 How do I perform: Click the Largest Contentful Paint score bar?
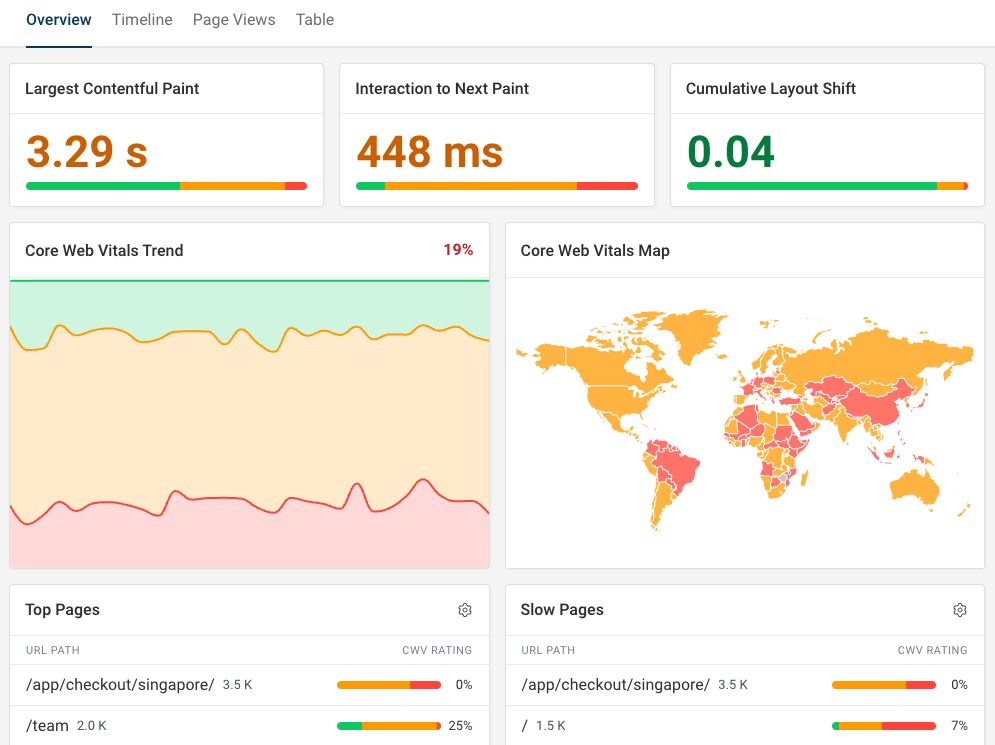(x=166, y=185)
